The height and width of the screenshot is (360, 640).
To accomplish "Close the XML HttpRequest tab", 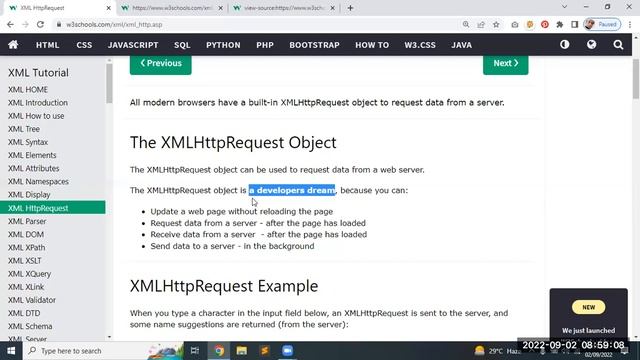I will coord(109,8).
